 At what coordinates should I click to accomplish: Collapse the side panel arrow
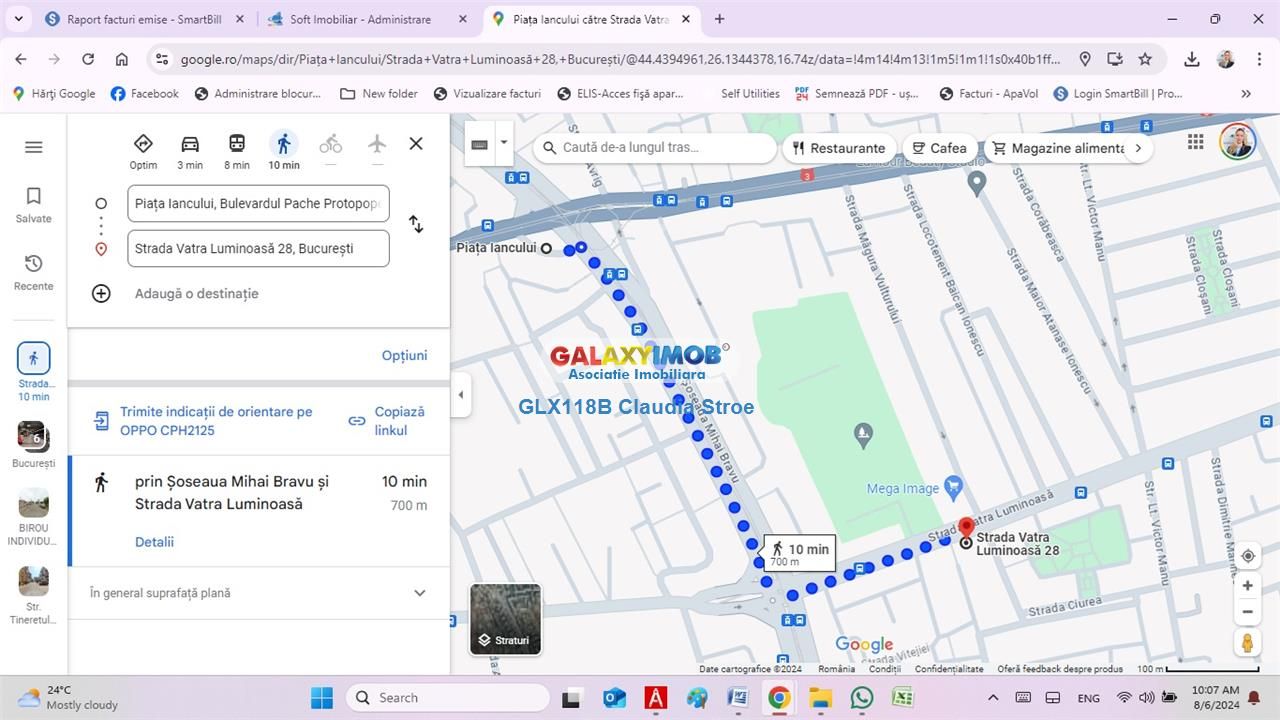coord(460,394)
